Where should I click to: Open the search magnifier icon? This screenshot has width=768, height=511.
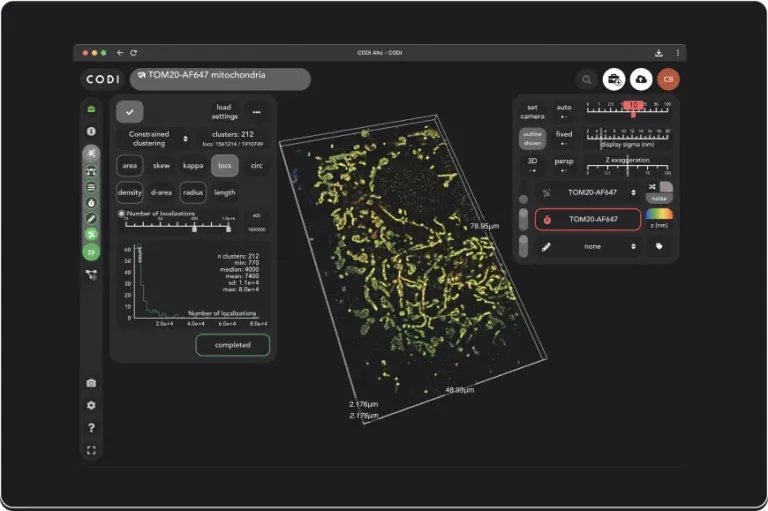point(586,79)
